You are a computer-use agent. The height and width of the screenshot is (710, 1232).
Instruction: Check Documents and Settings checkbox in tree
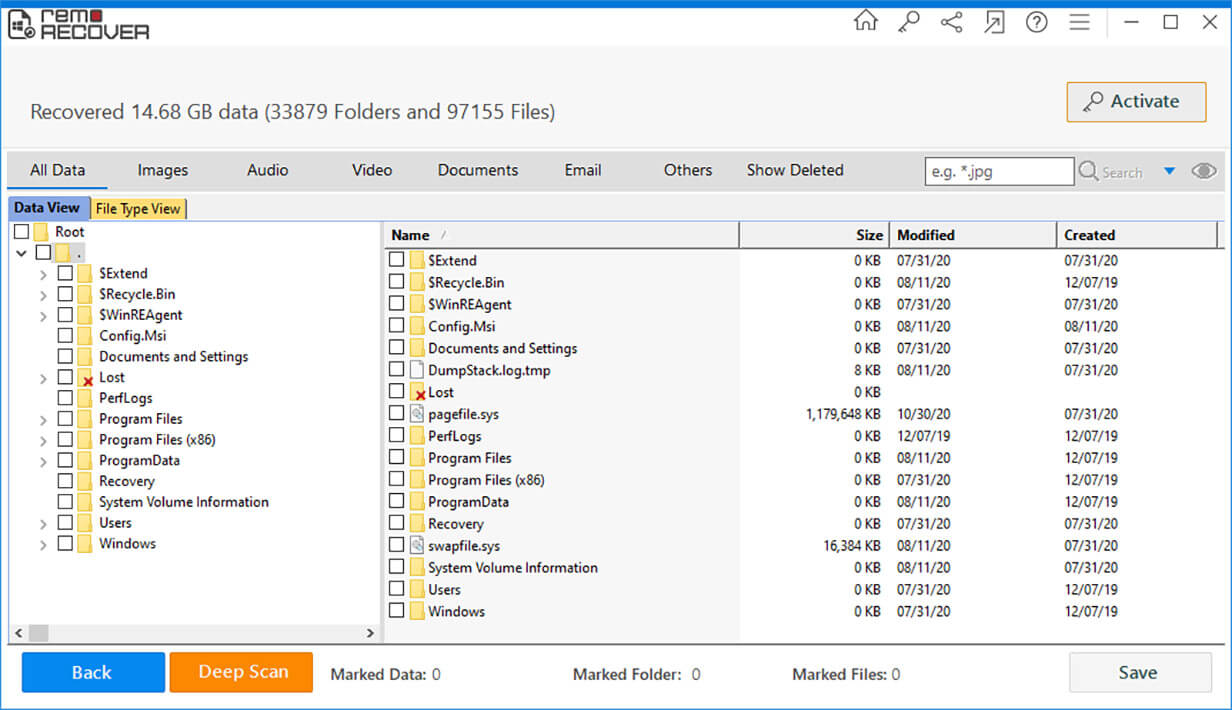pyautogui.click(x=65, y=356)
